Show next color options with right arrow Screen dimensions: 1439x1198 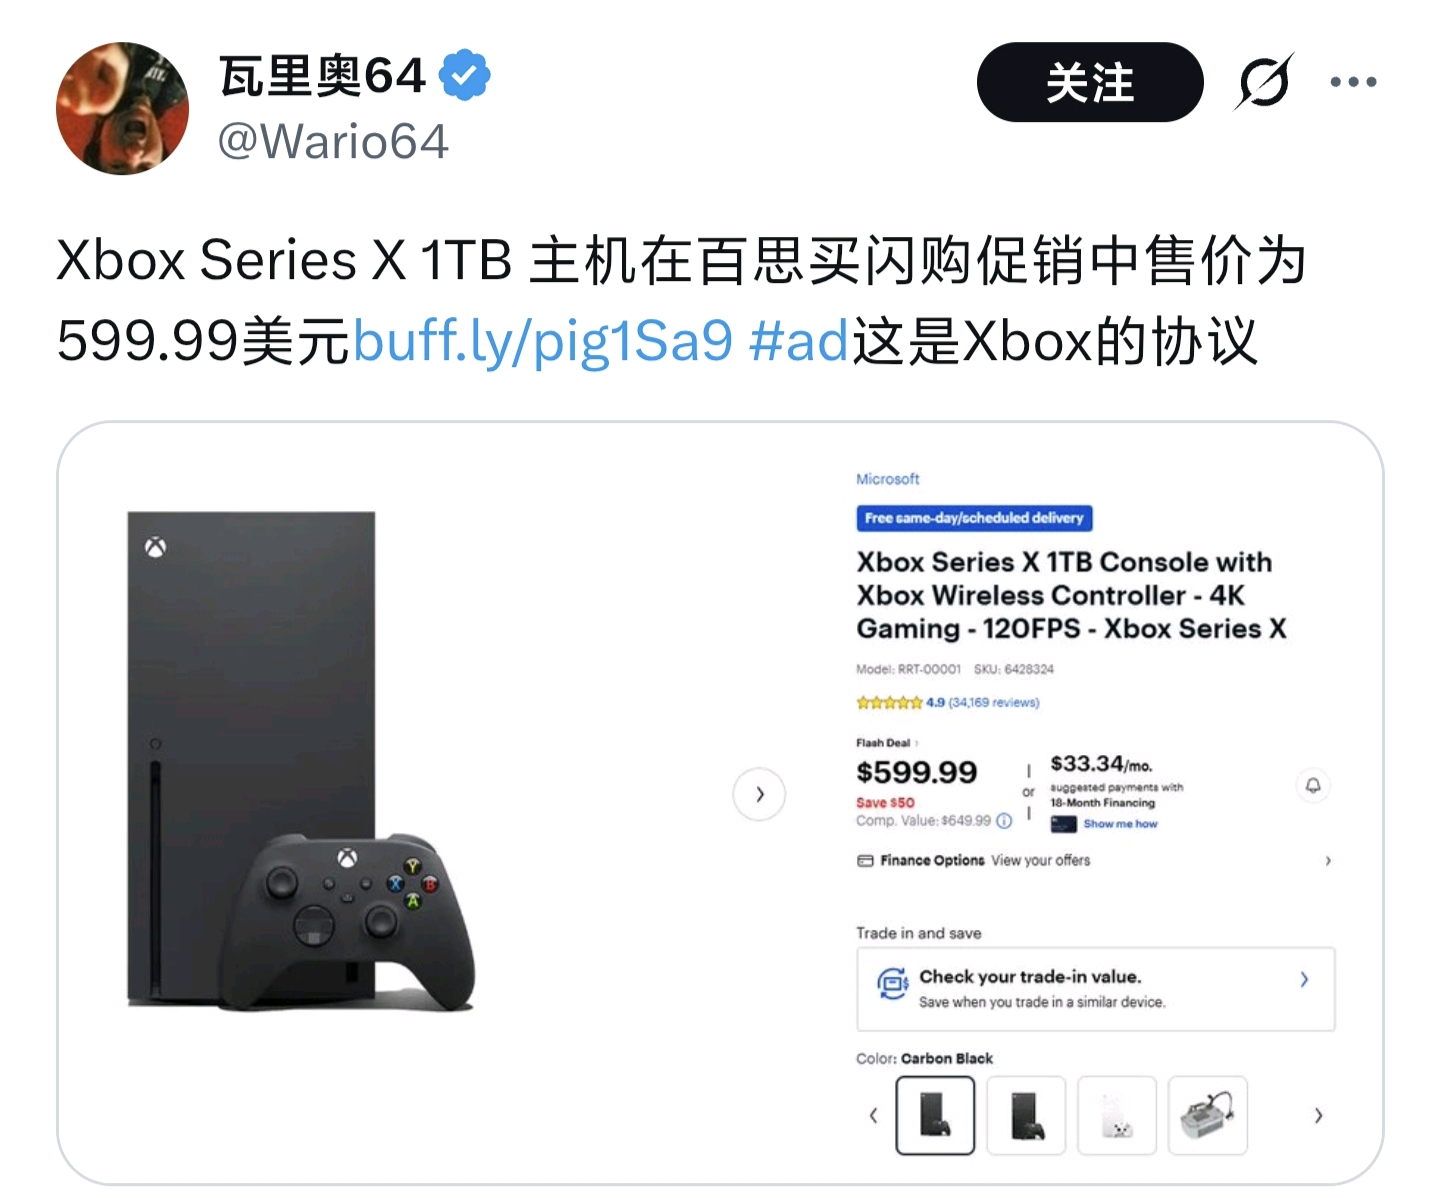point(1318,1115)
